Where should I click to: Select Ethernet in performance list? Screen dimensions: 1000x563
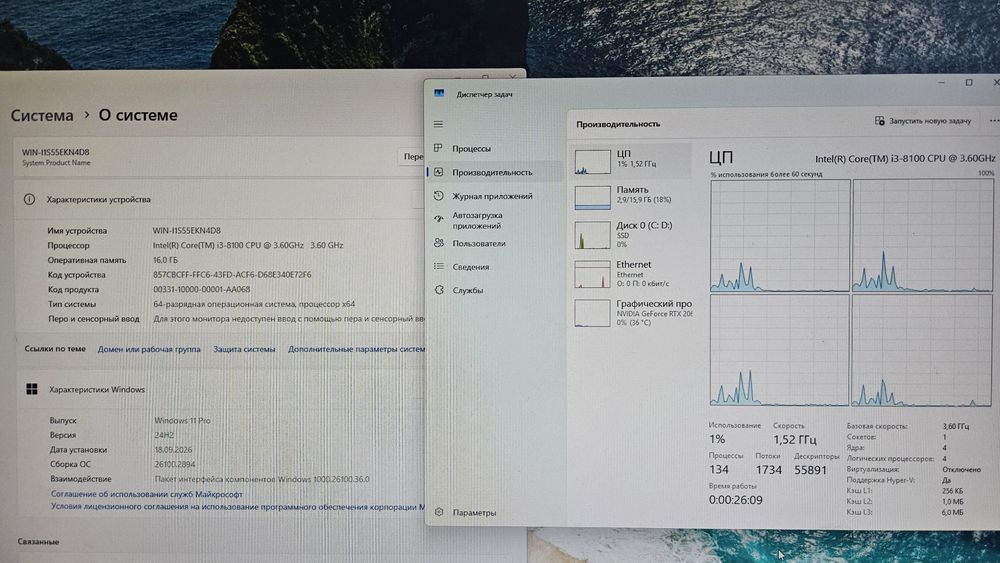tap(631, 274)
